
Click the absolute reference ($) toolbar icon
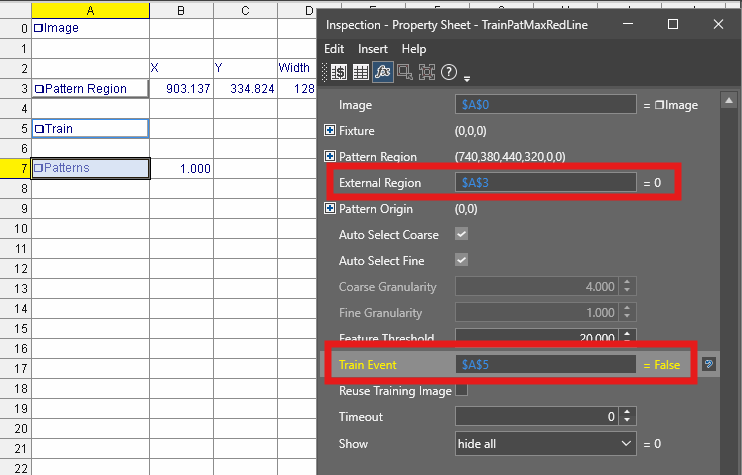pyautogui.click(x=339, y=71)
